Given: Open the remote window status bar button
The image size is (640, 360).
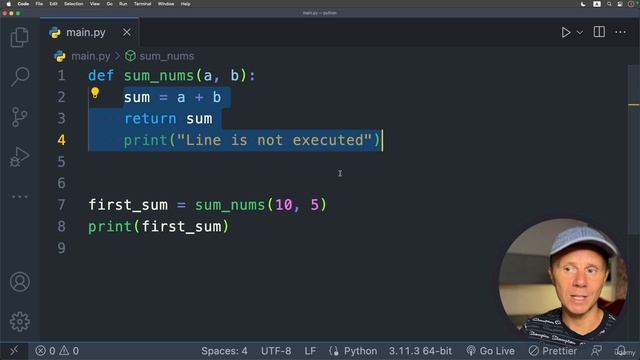Looking at the screenshot, I should pyautogui.click(x=14, y=351).
